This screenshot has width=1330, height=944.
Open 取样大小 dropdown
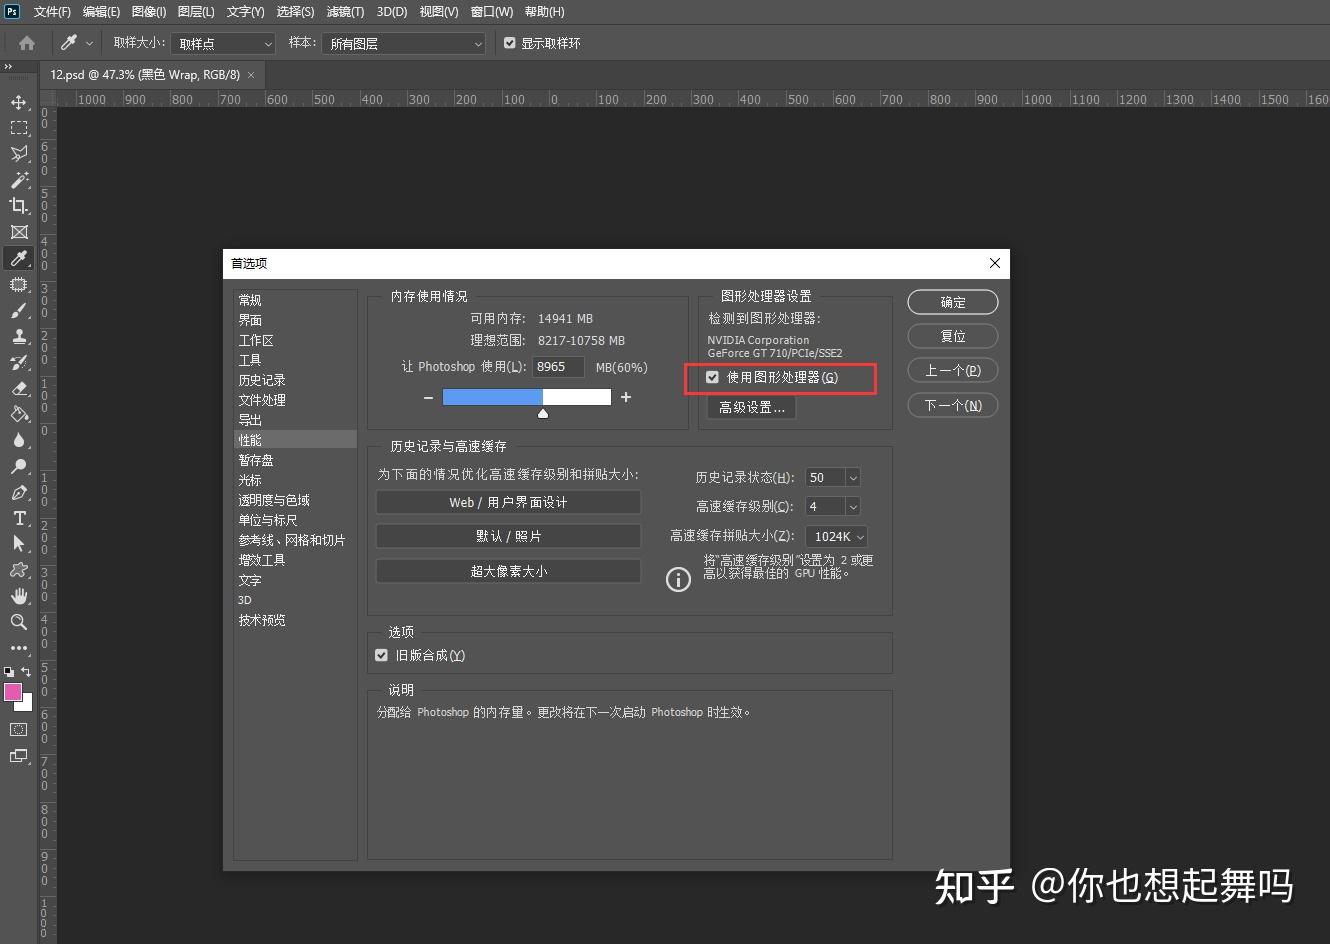[x=223, y=44]
